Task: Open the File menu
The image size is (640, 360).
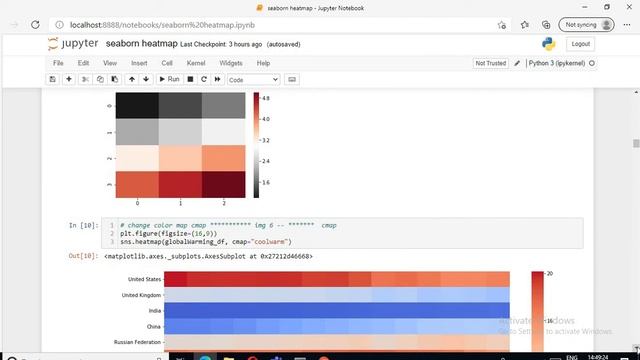Action: [x=58, y=63]
